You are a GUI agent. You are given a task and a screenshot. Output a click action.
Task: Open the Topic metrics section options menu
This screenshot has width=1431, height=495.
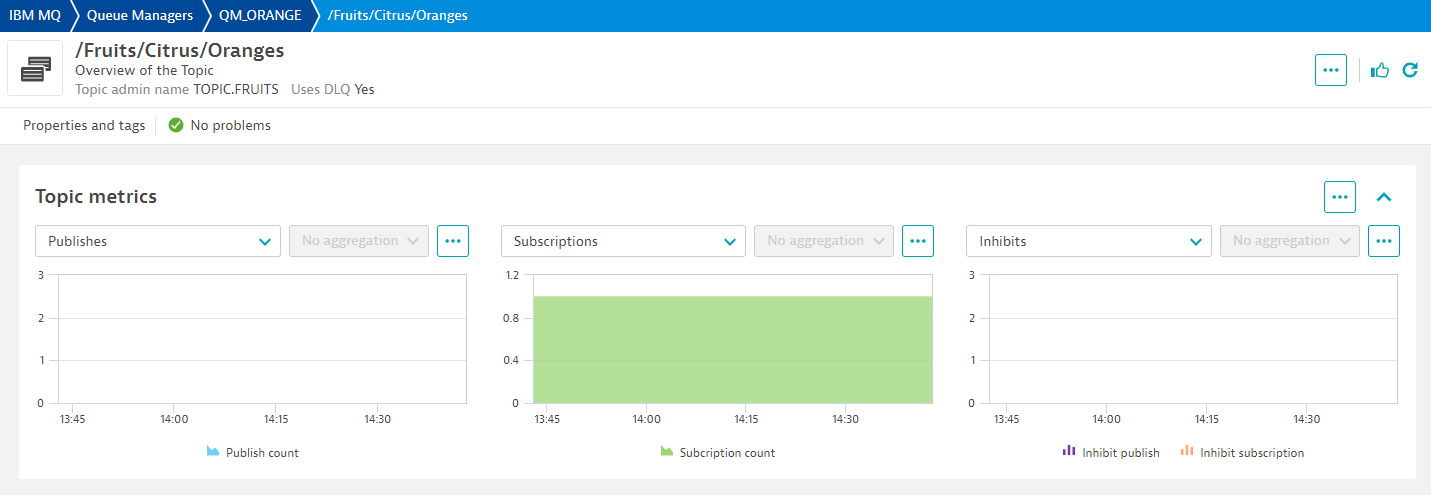(x=1339, y=197)
